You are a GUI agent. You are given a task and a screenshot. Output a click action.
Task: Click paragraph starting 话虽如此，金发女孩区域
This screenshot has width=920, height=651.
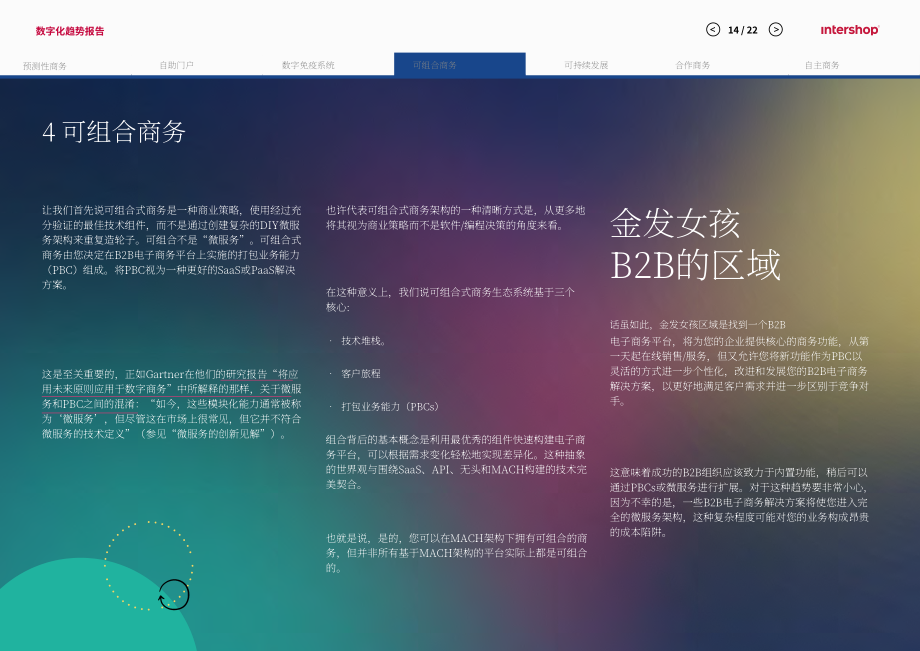739,363
